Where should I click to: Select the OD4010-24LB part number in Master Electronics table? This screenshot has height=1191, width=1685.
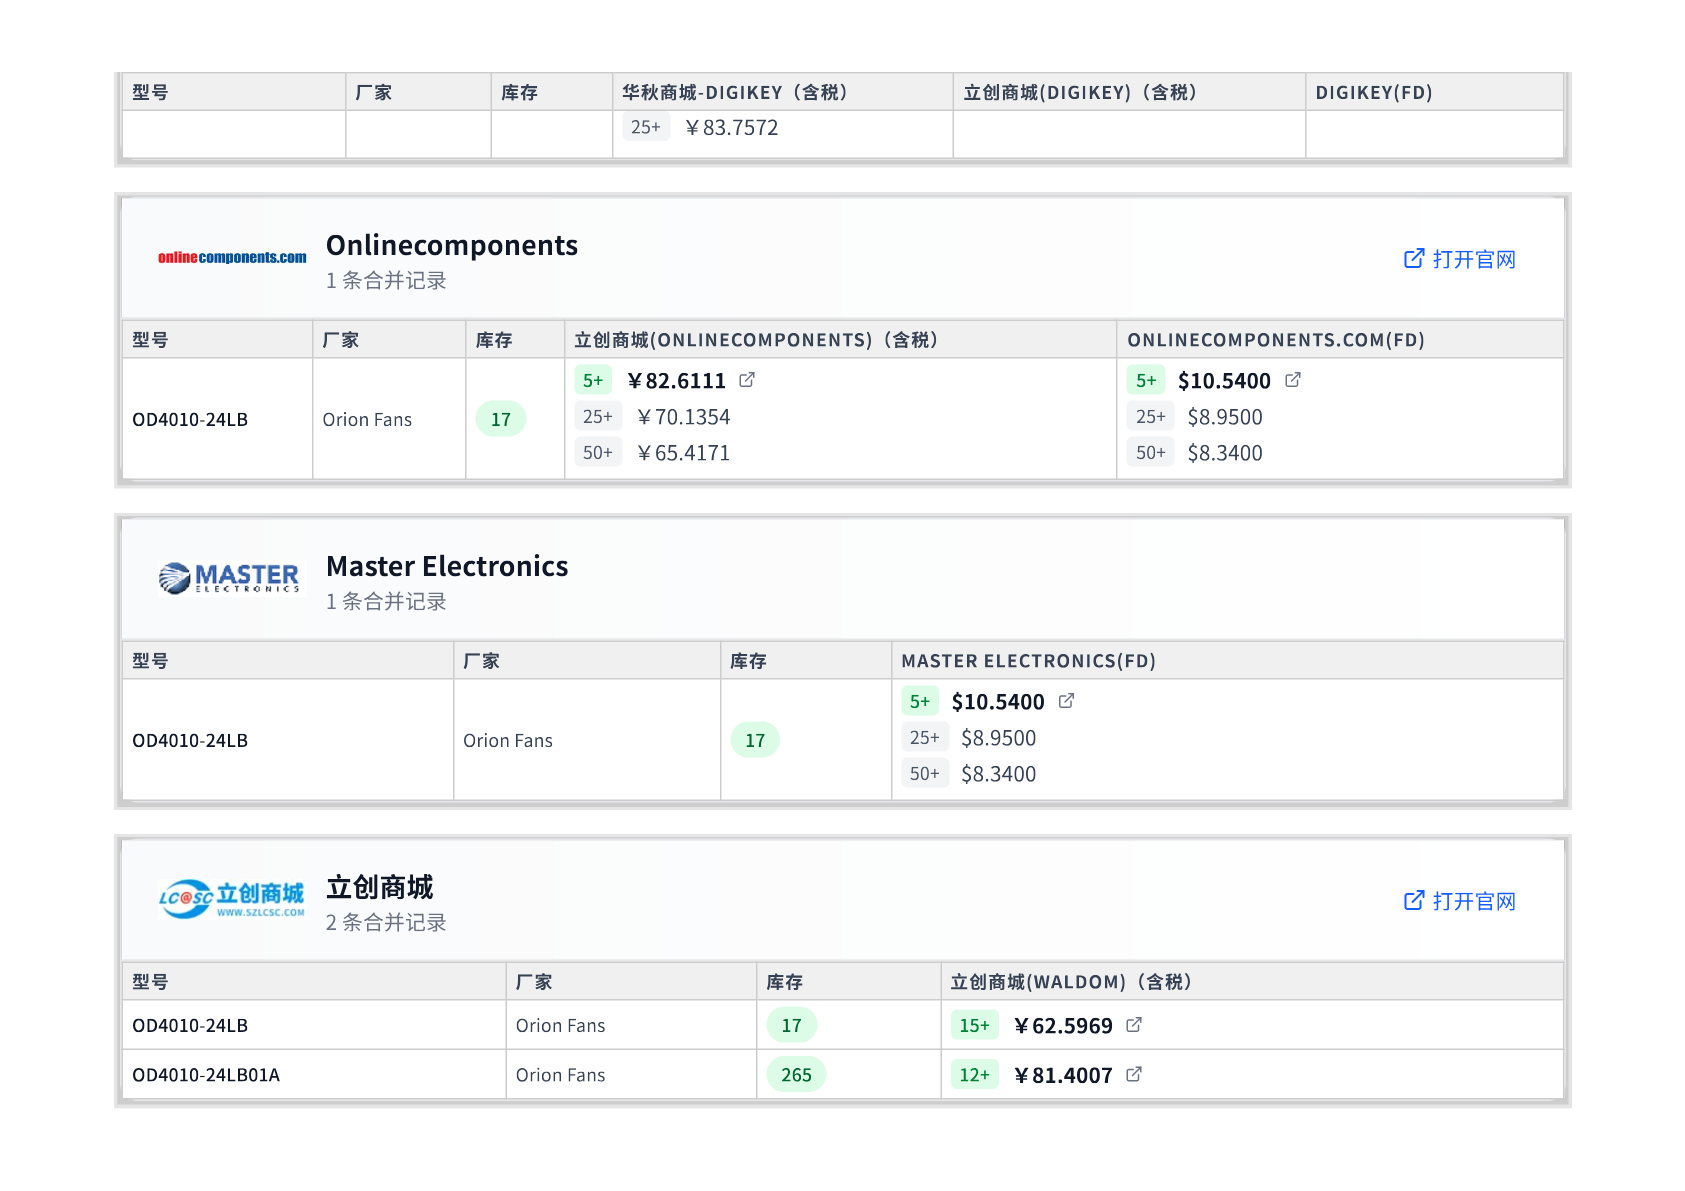tap(189, 740)
